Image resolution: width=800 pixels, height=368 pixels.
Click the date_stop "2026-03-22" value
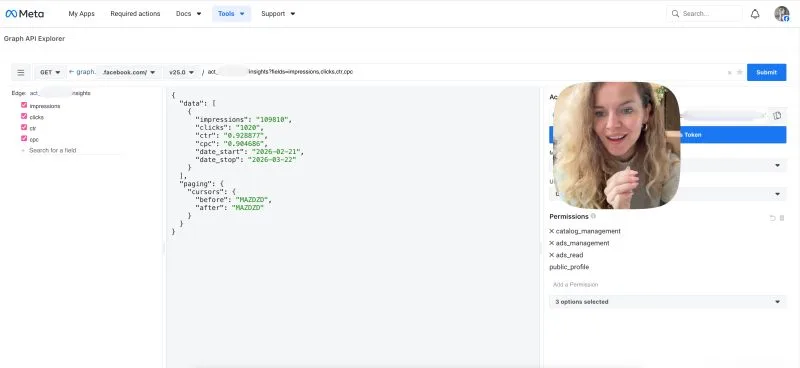[271, 160]
